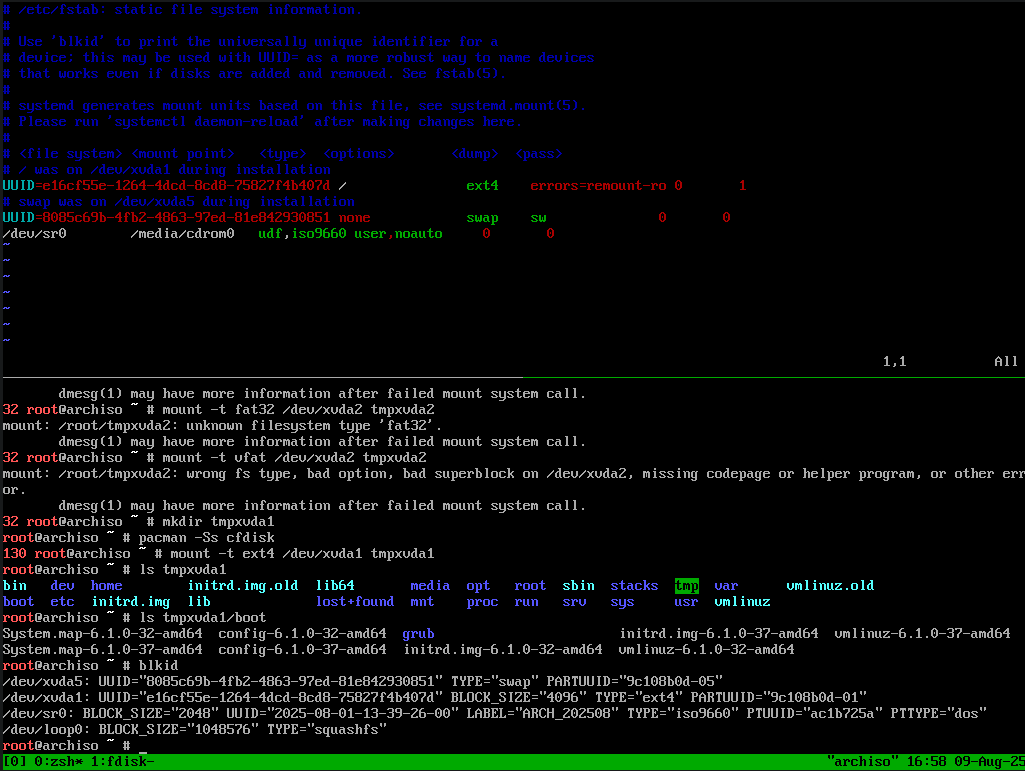
Task: Click the "archiso" hostname in tmux status bar
Action: (x=864, y=762)
